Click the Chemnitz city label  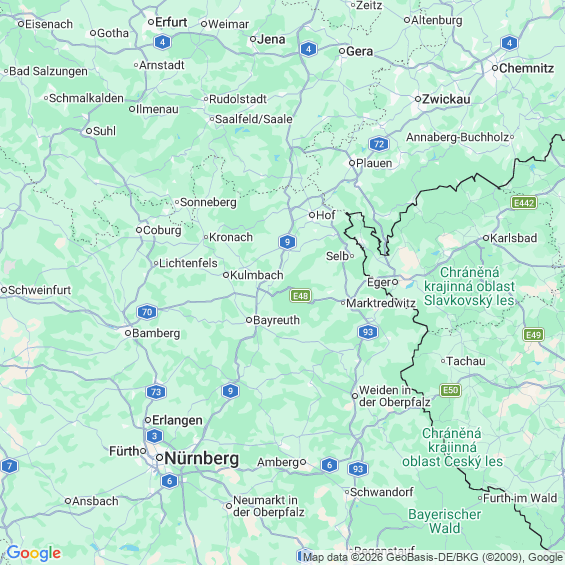tap(526, 68)
